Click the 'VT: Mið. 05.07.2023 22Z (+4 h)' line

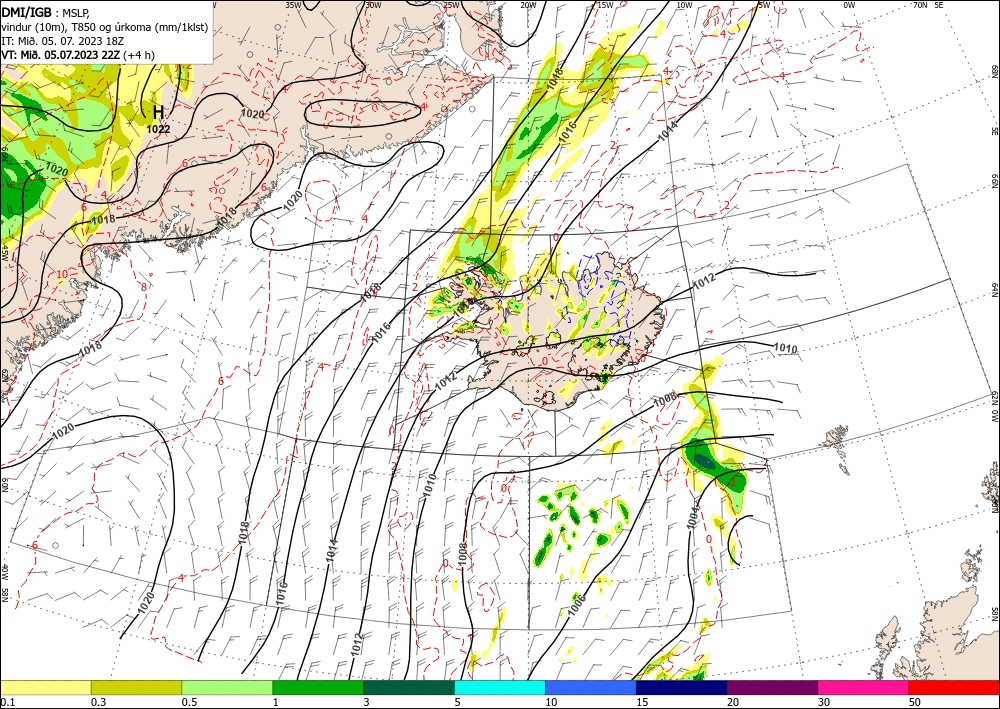coord(78,55)
